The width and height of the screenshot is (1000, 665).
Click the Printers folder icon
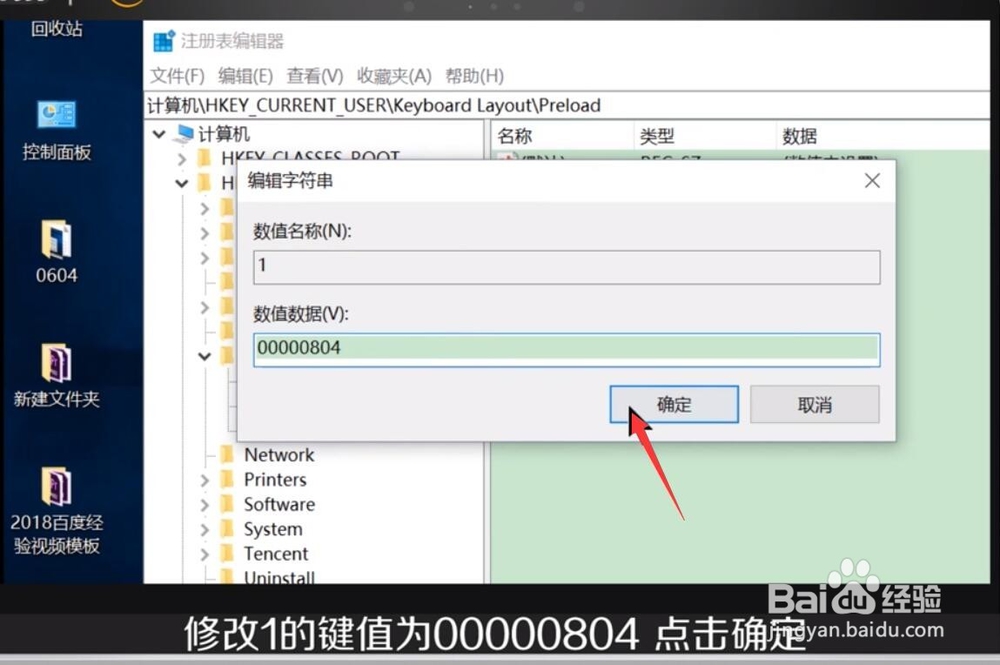click(x=226, y=480)
